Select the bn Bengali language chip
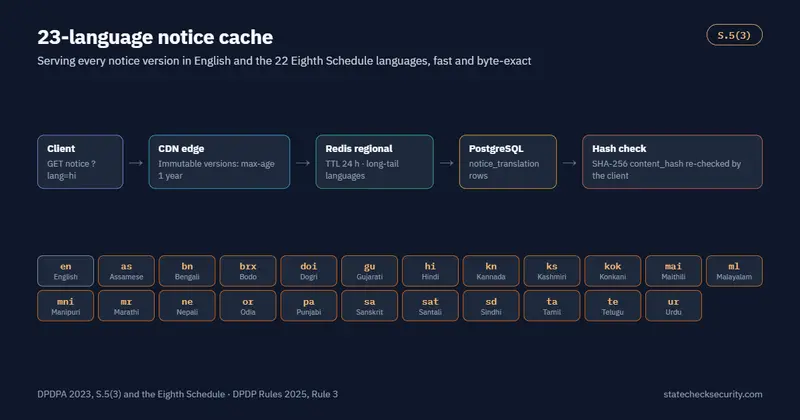Screen dimensions: 800x420 pyautogui.click(x=187, y=271)
